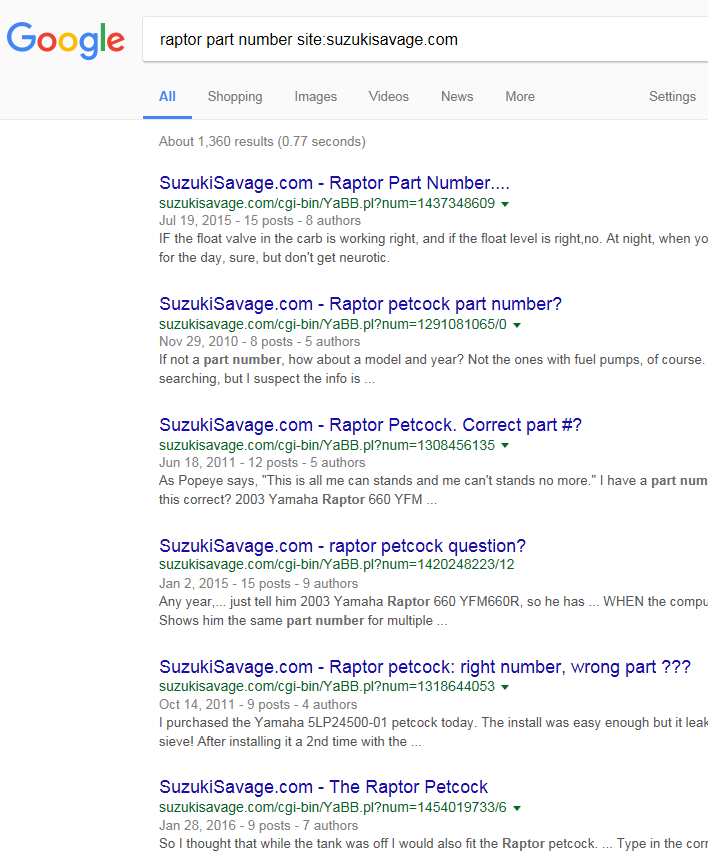Screen dimensions: 708x852
Task: Switch to the Shopping tab
Action: point(235,97)
